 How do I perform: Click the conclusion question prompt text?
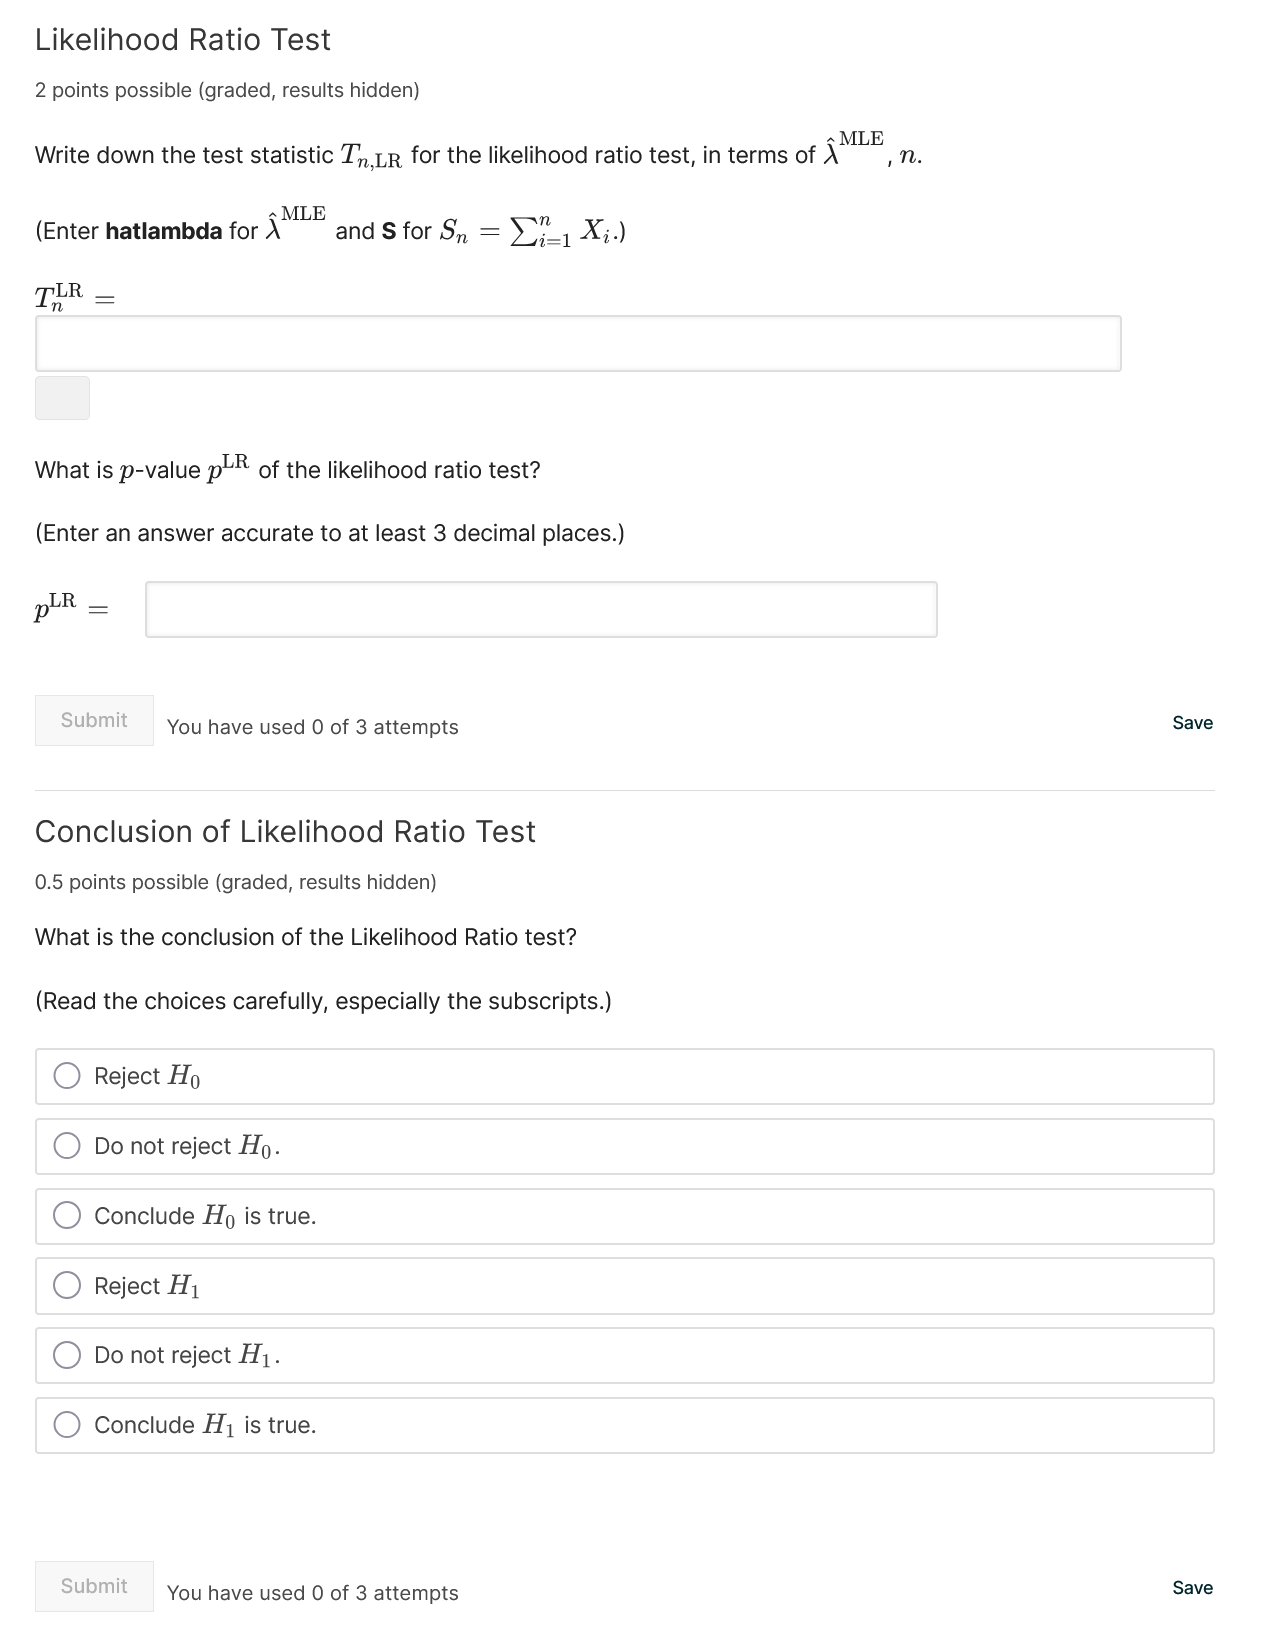point(305,937)
